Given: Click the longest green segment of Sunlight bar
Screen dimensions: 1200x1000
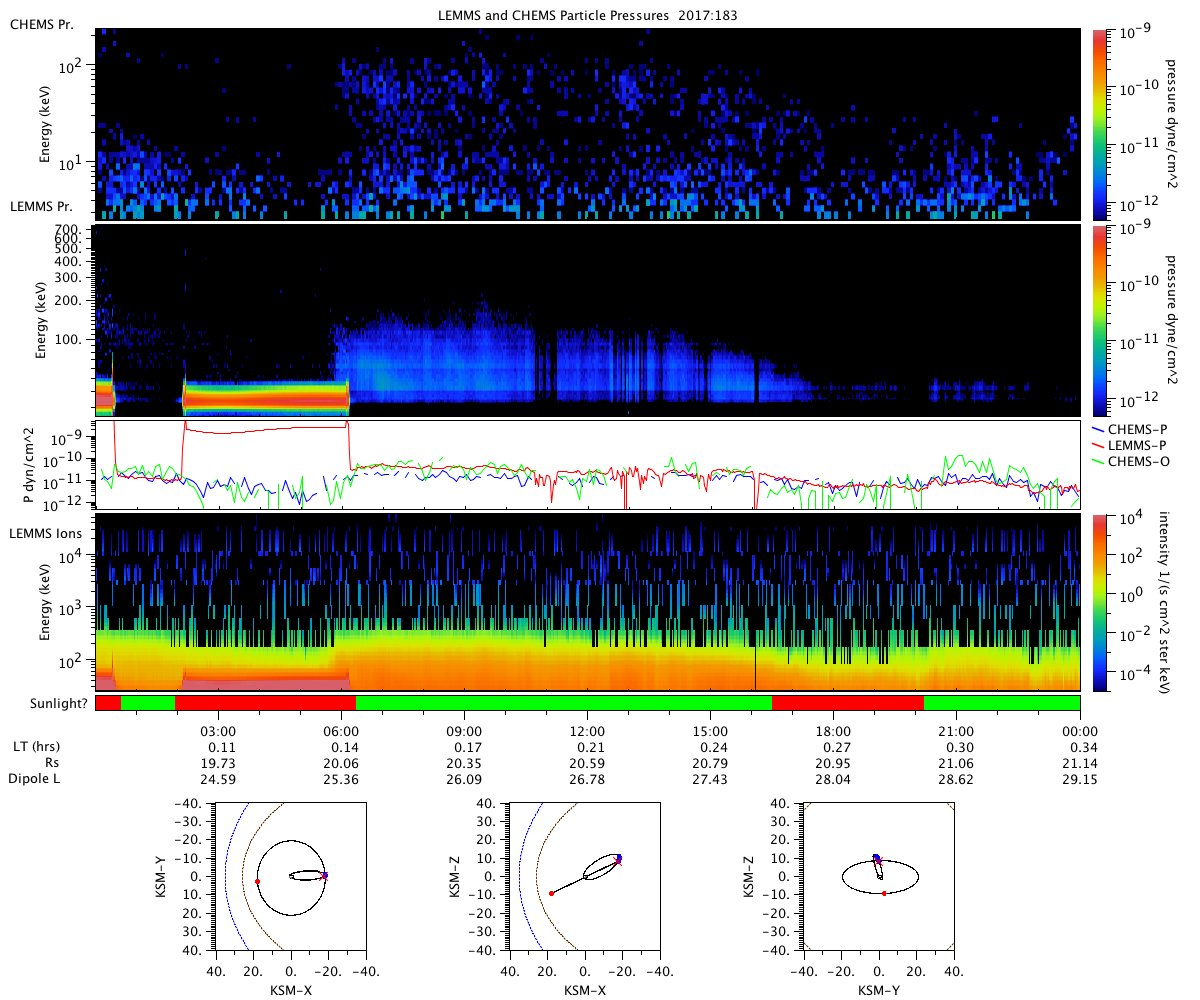Looking at the screenshot, I should tap(563, 703).
